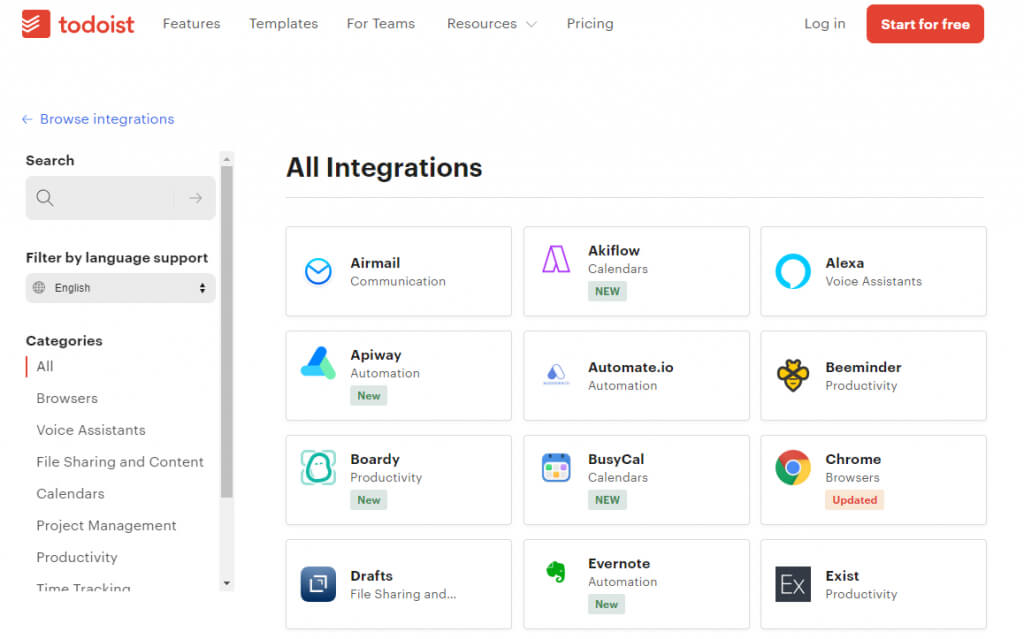Open the Beeminder bee icon
The image size is (1024, 639).
793,376
